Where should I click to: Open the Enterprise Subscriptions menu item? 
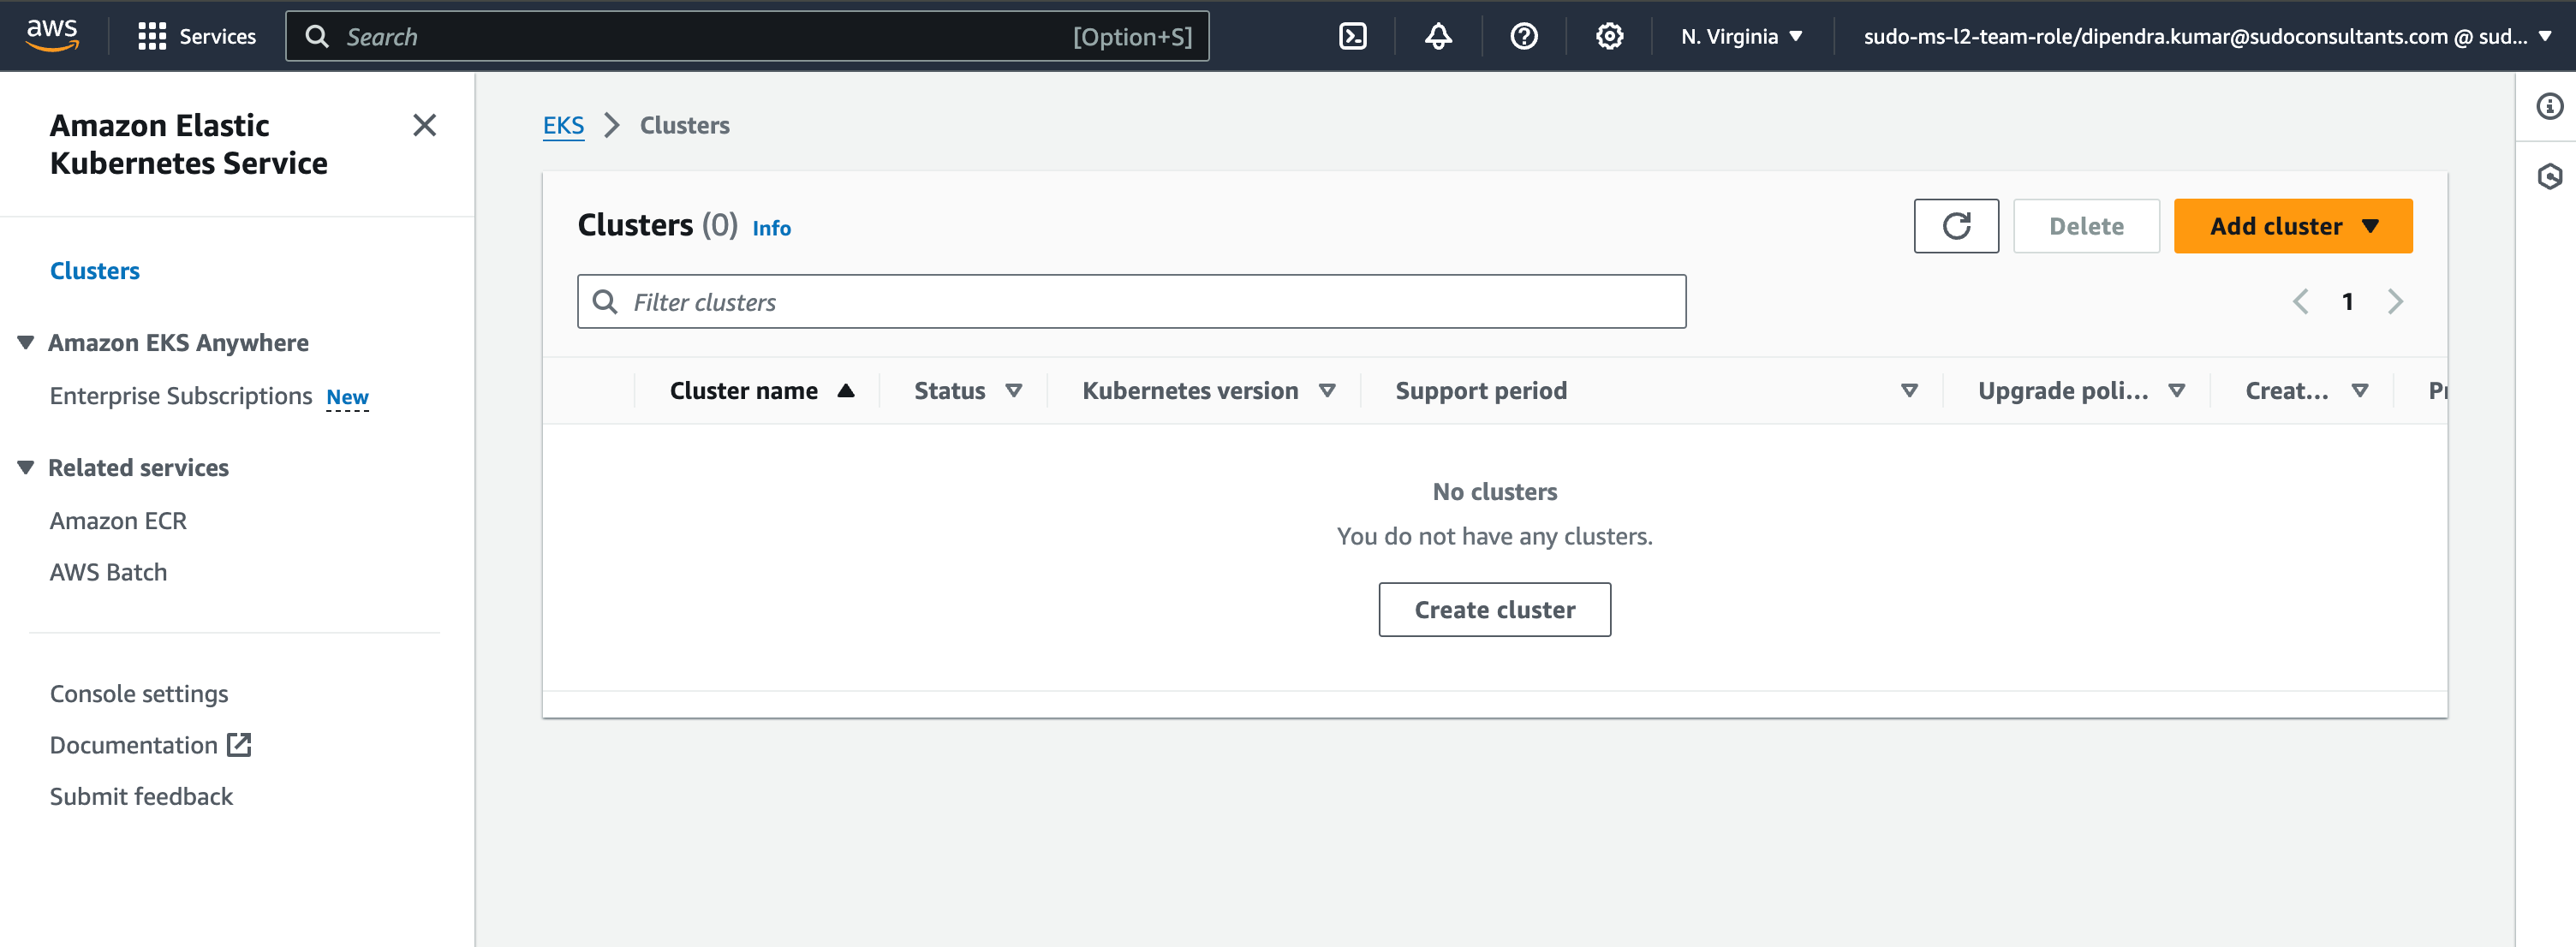[x=182, y=394]
